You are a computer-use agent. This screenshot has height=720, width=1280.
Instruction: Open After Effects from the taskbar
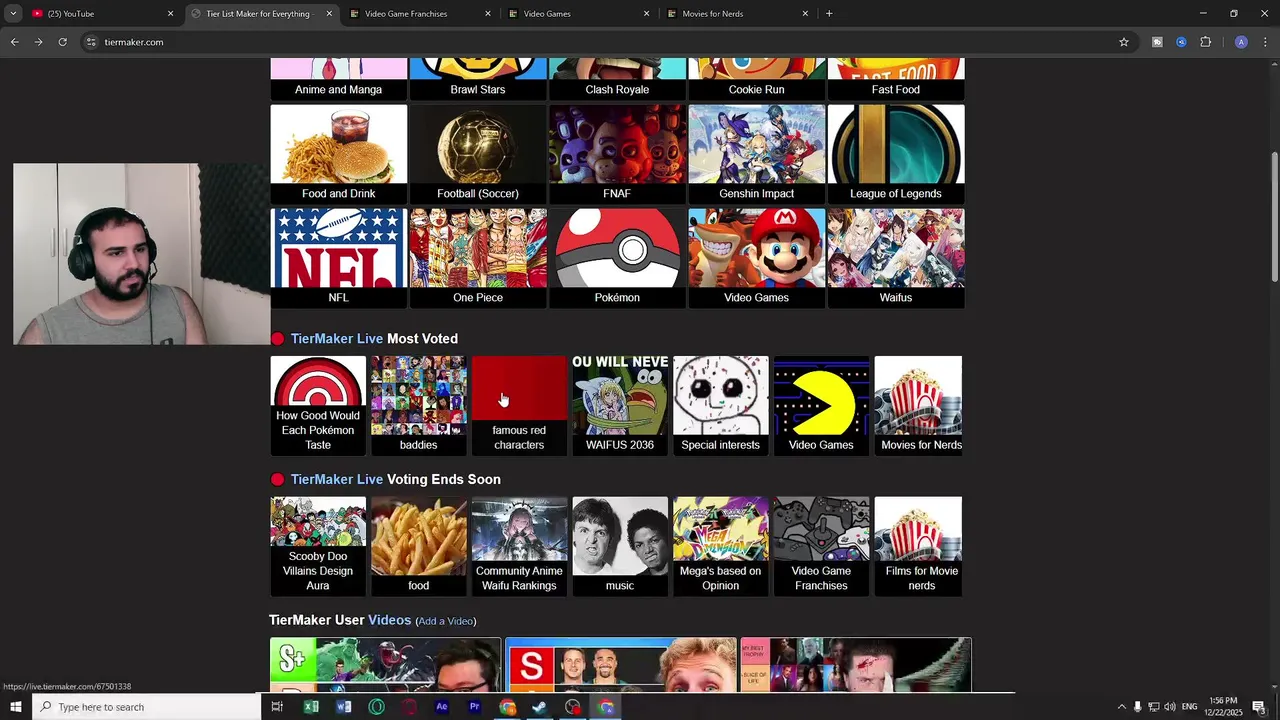442,707
